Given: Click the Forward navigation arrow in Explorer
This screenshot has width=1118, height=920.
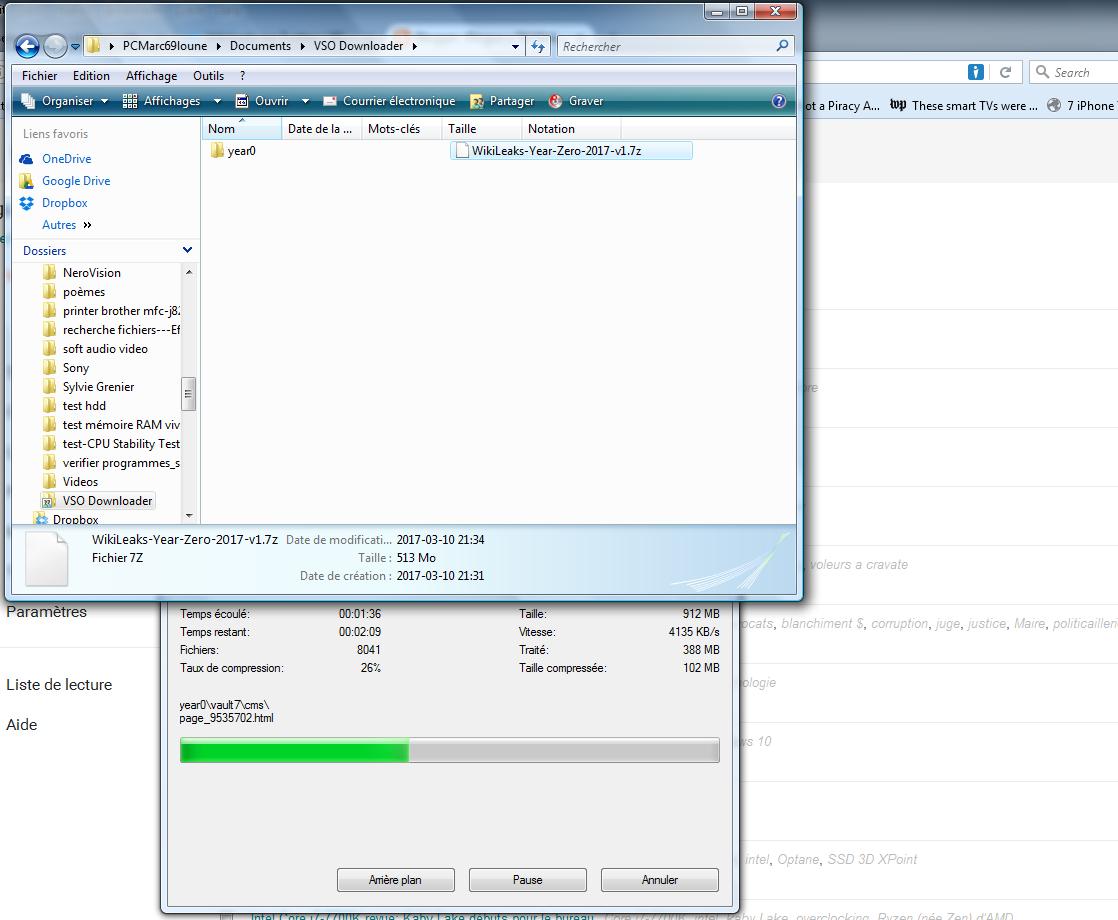Looking at the screenshot, I should coord(55,46).
